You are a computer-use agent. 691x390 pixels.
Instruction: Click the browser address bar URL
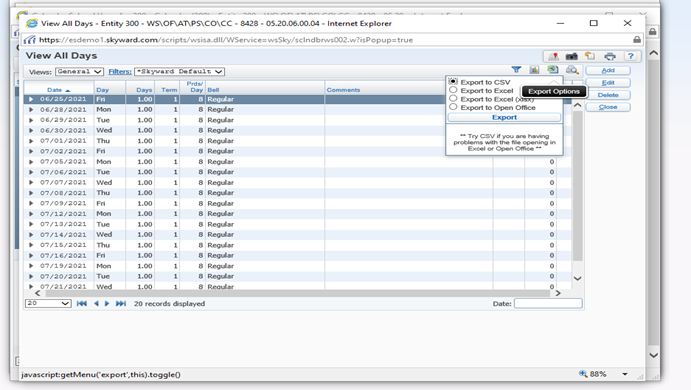pos(226,40)
